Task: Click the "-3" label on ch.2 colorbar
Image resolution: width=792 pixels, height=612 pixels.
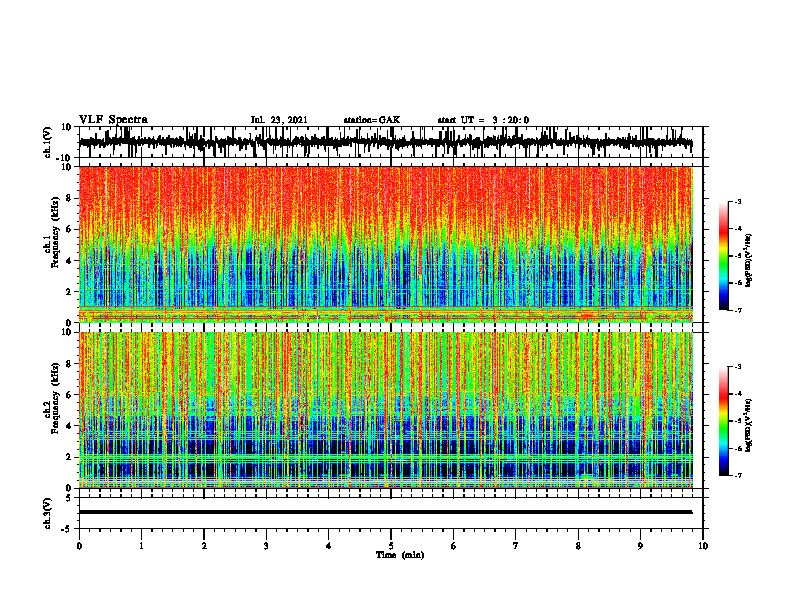Action: tap(737, 367)
